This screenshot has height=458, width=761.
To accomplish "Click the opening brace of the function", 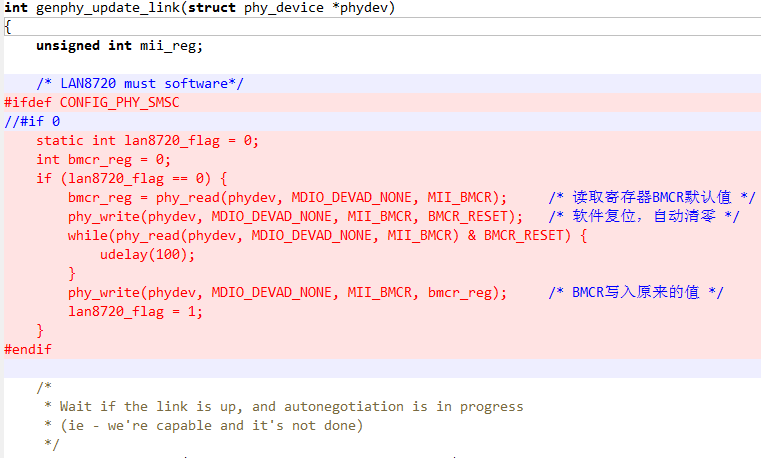I will pyautogui.click(x=7, y=27).
